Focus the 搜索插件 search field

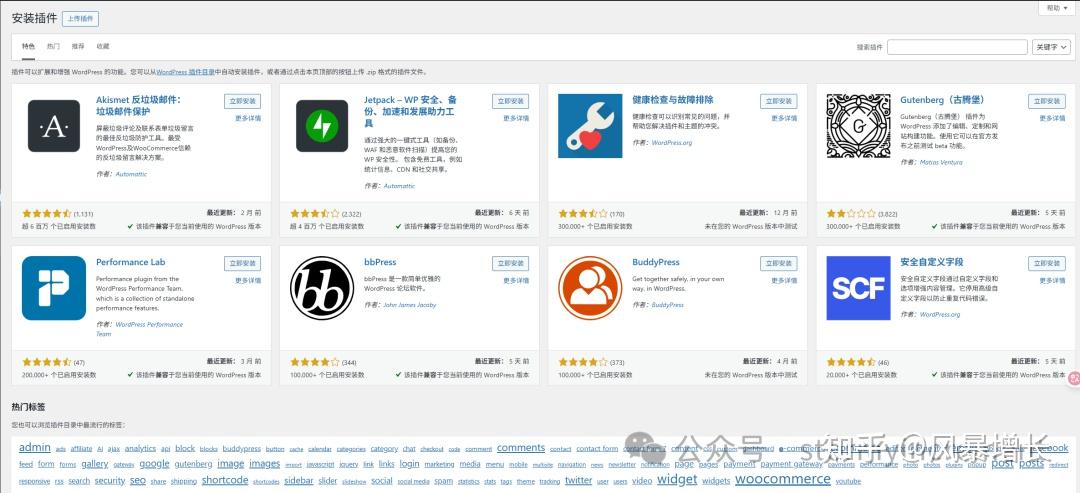coord(957,47)
